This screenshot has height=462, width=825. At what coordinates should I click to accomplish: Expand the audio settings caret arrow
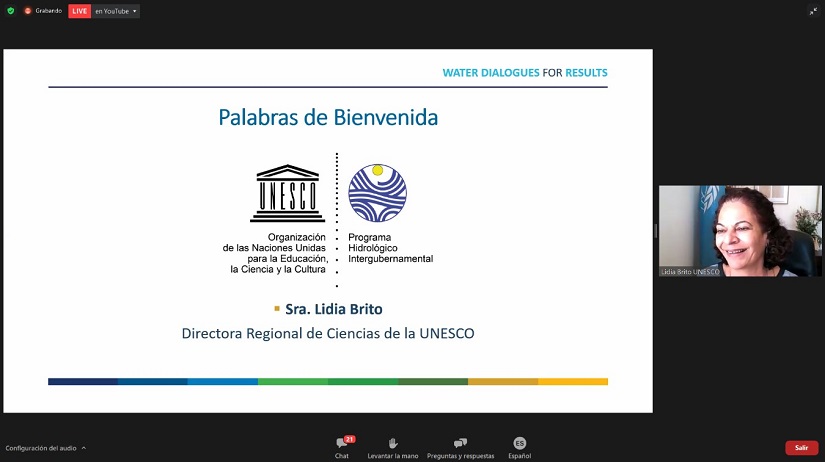pyautogui.click(x=84, y=448)
